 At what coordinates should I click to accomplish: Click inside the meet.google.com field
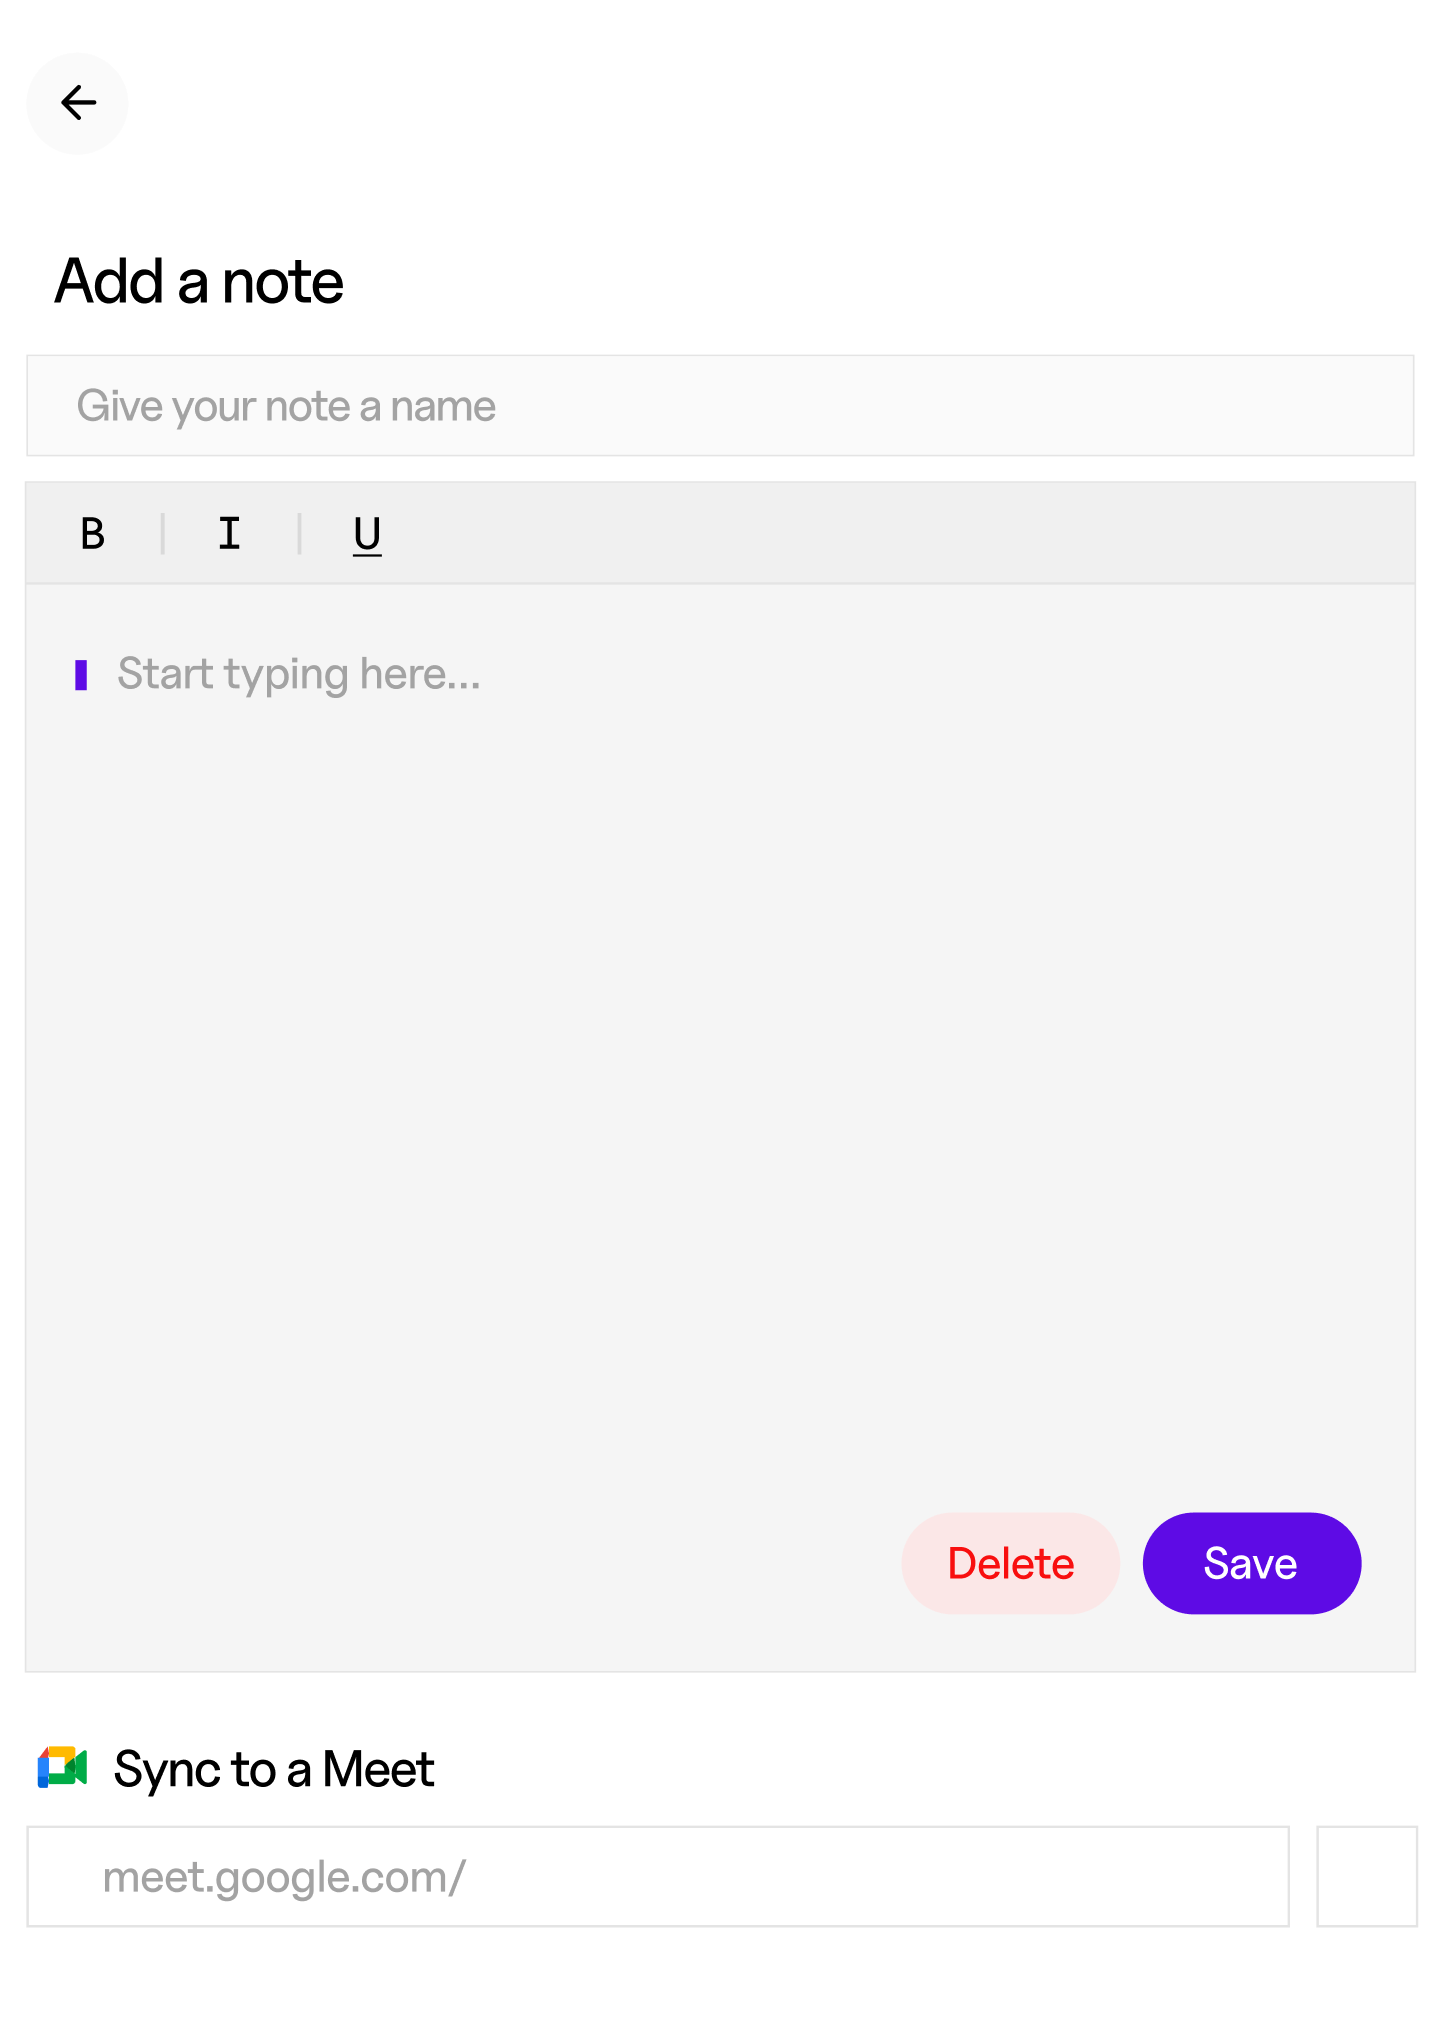pos(658,1877)
